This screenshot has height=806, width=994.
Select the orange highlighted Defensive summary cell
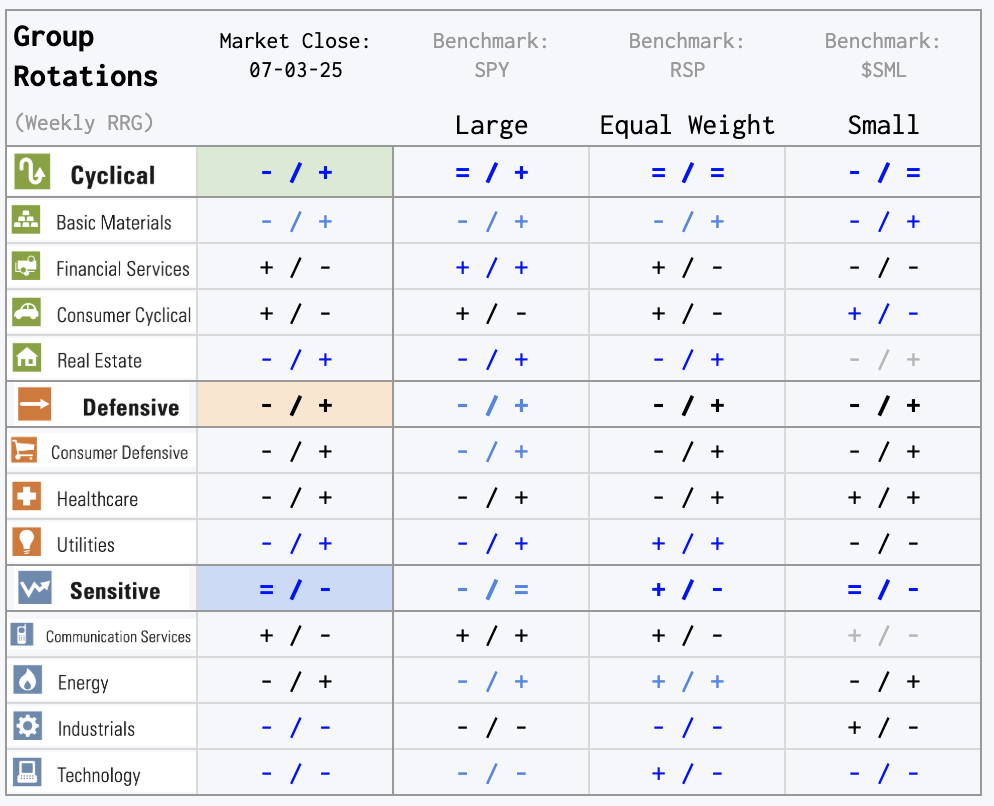click(295, 405)
